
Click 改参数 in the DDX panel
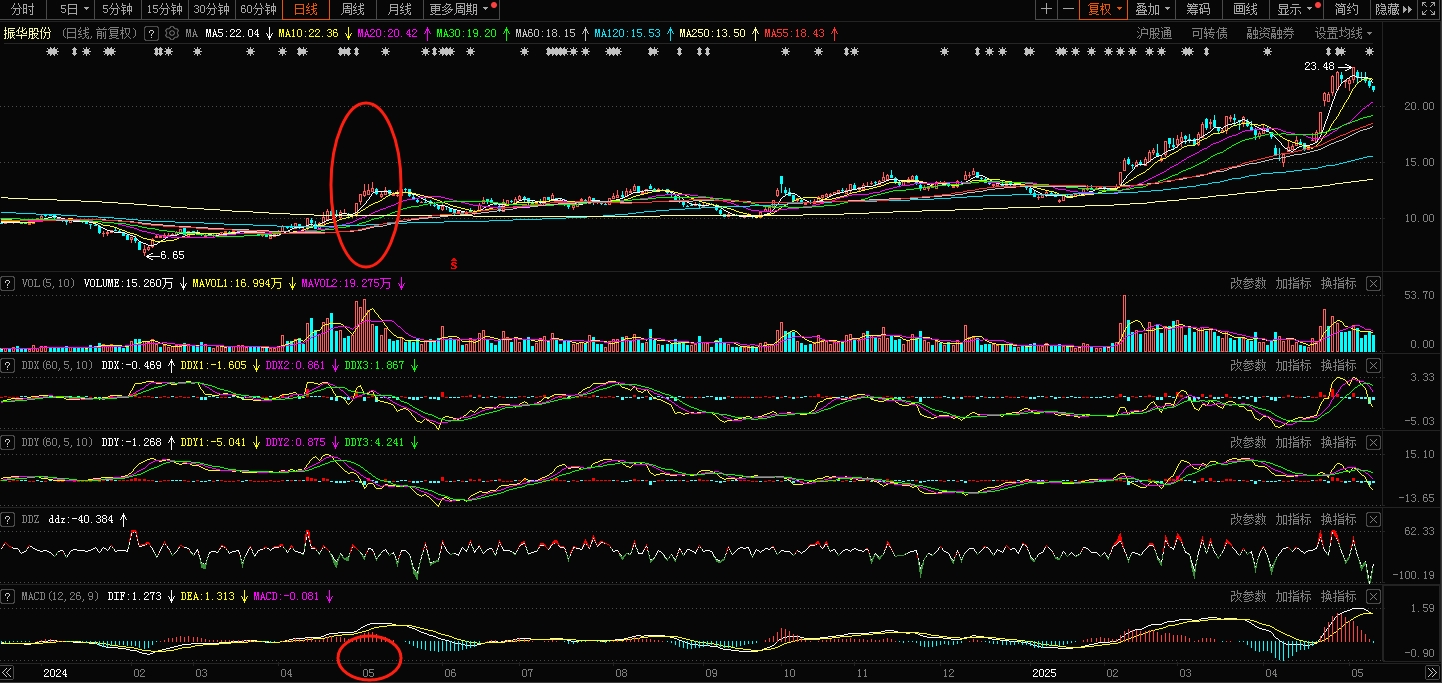click(x=1248, y=366)
